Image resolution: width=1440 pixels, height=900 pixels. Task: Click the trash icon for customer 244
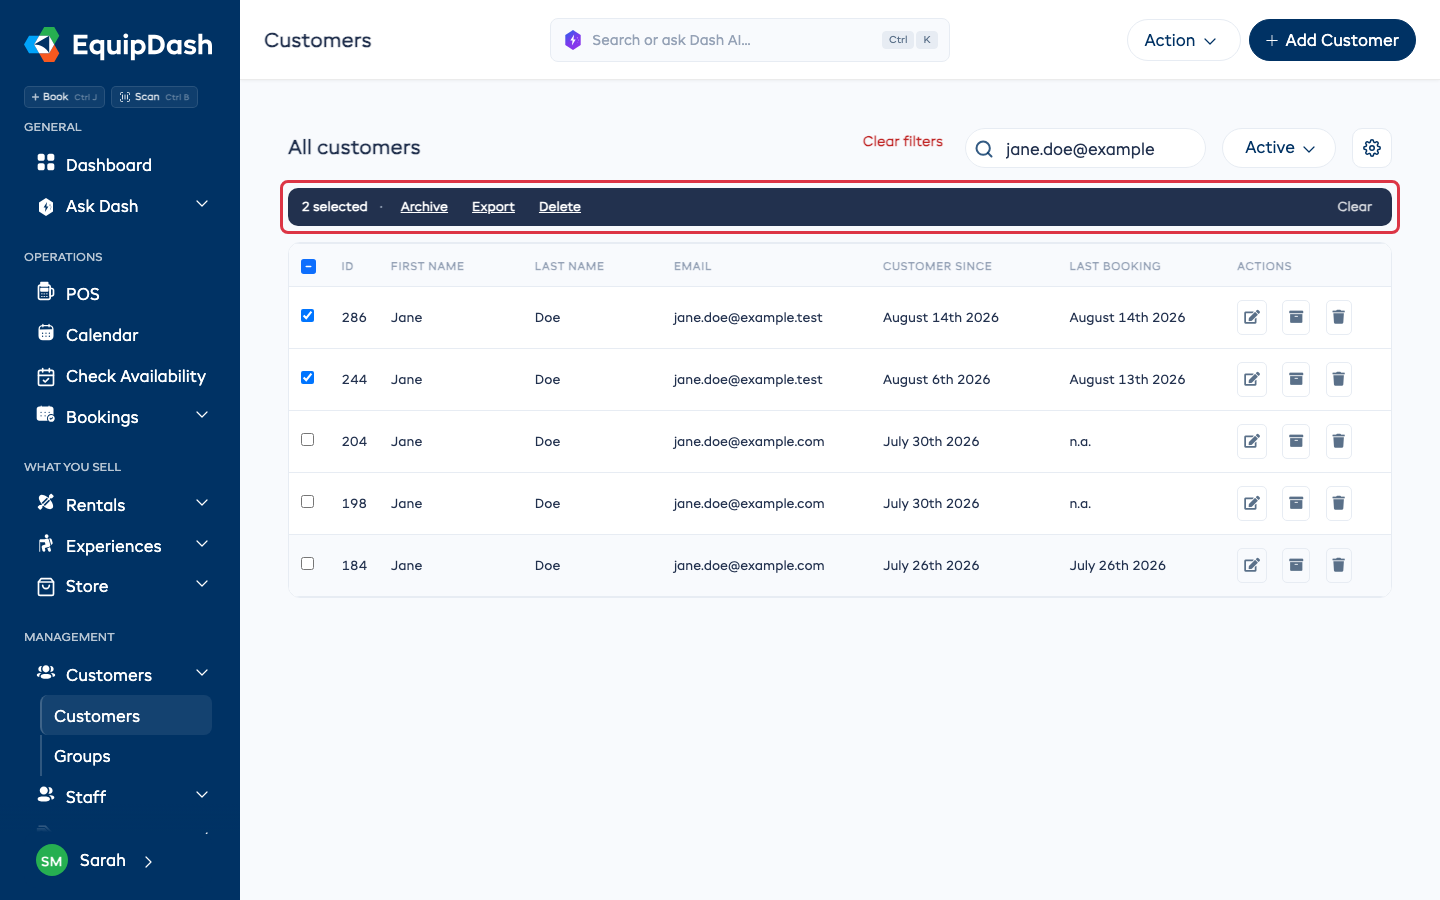point(1338,379)
